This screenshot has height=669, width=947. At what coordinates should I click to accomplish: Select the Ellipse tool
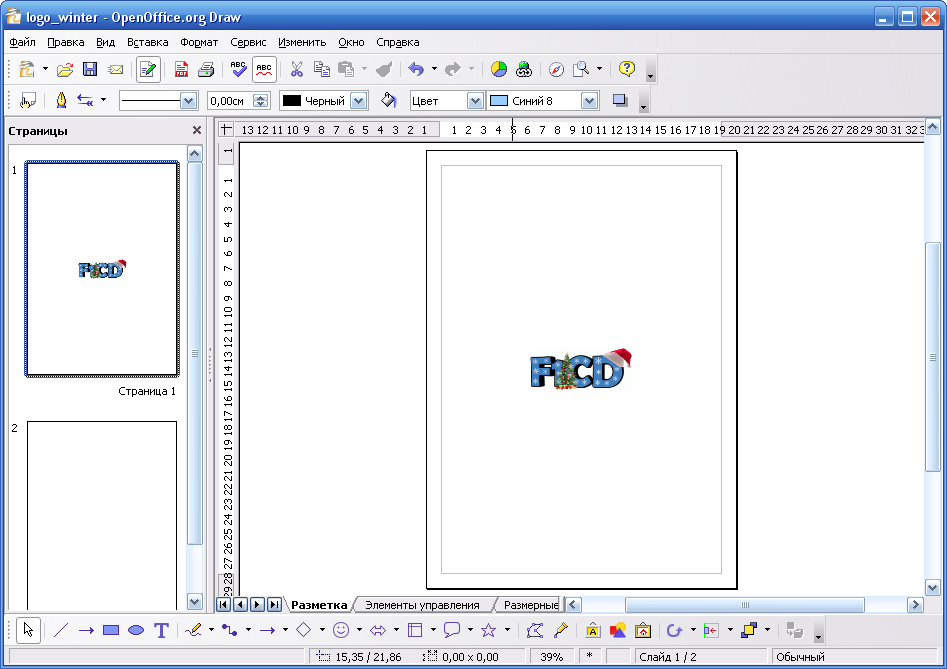136,630
